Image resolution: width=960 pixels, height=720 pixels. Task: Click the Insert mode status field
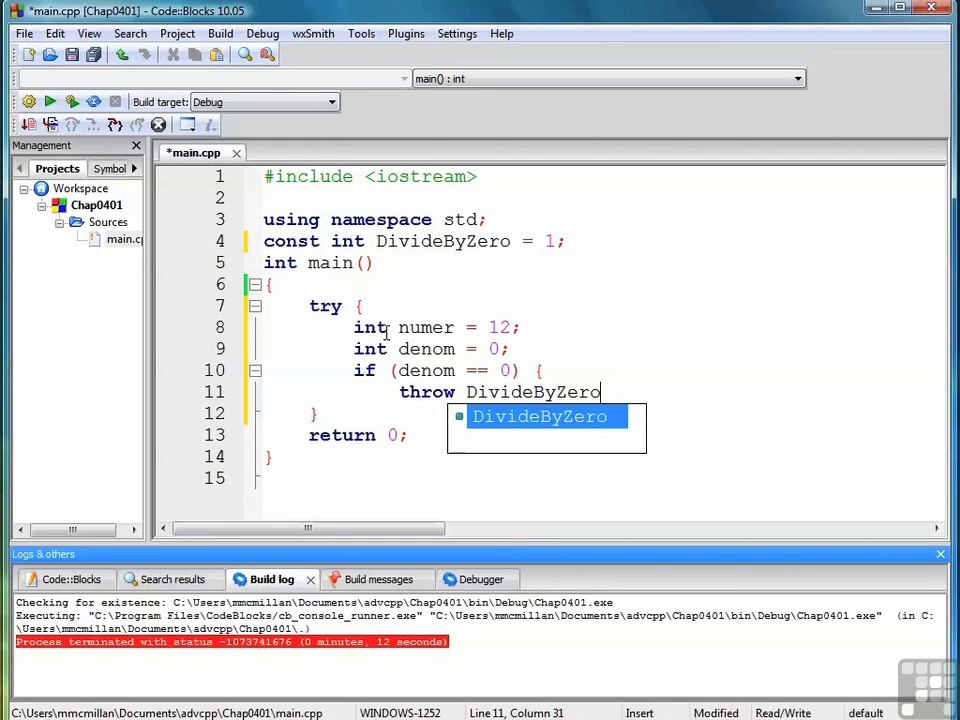pyautogui.click(x=639, y=713)
